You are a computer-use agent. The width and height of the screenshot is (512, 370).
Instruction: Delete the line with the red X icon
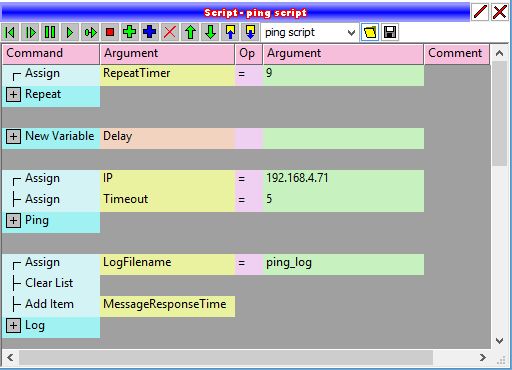pos(170,32)
